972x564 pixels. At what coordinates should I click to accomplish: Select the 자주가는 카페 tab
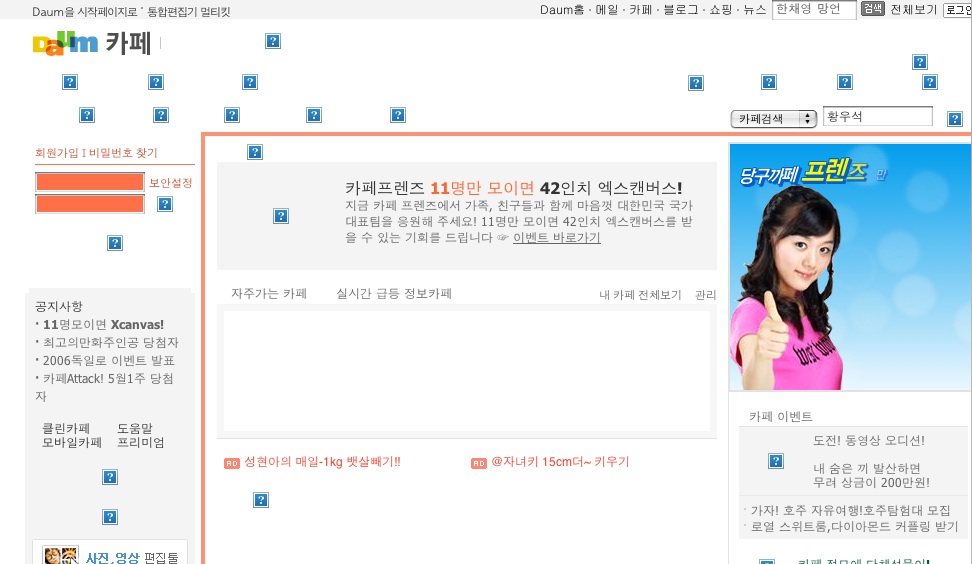pyautogui.click(x=269, y=293)
